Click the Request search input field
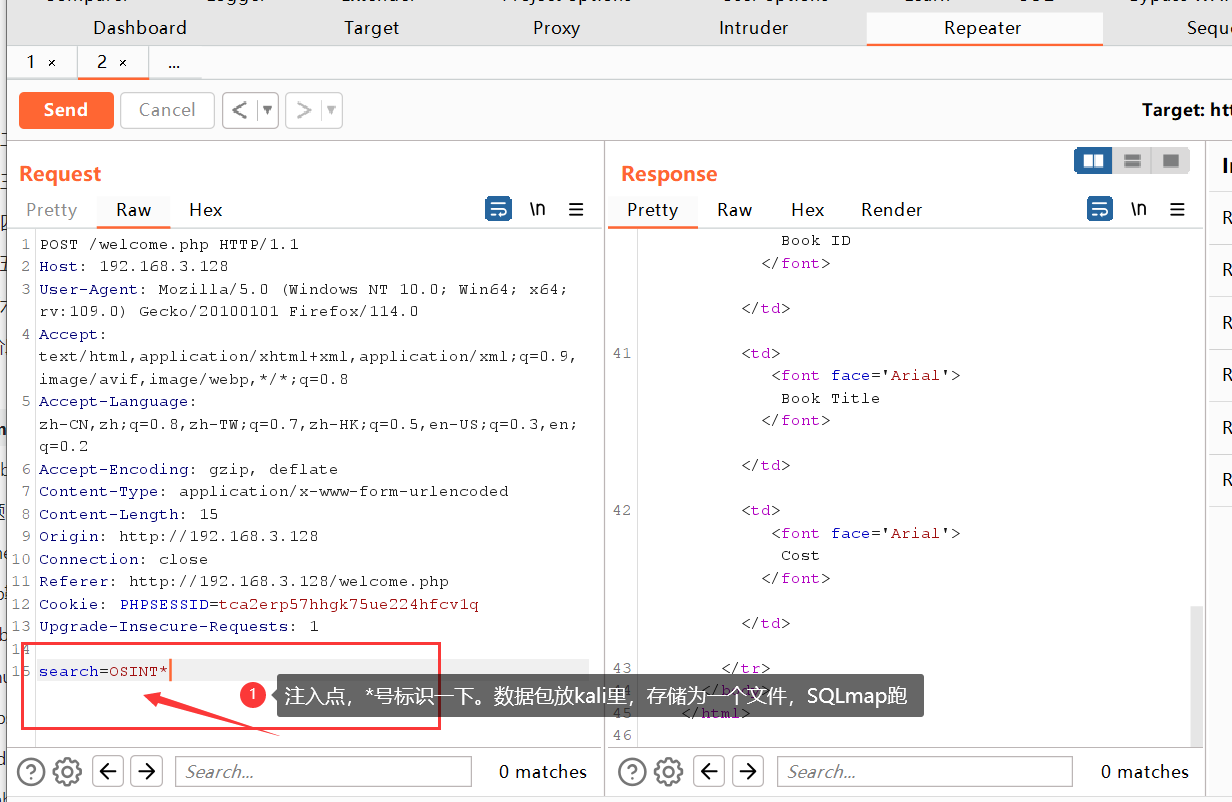This screenshot has width=1232, height=802. [x=323, y=771]
